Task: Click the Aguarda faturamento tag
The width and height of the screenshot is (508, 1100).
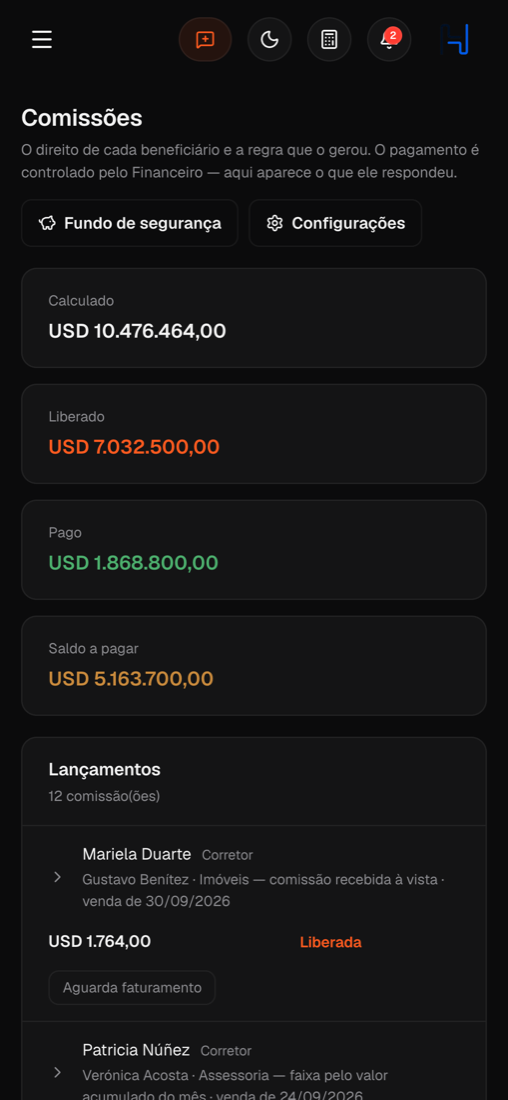Action: click(132, 988)
